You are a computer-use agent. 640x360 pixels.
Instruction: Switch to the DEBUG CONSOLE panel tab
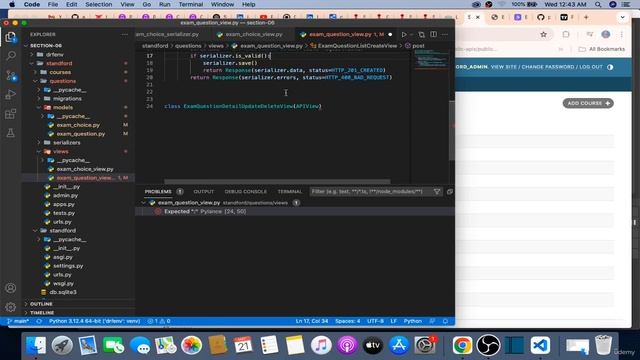click(246, 191)
